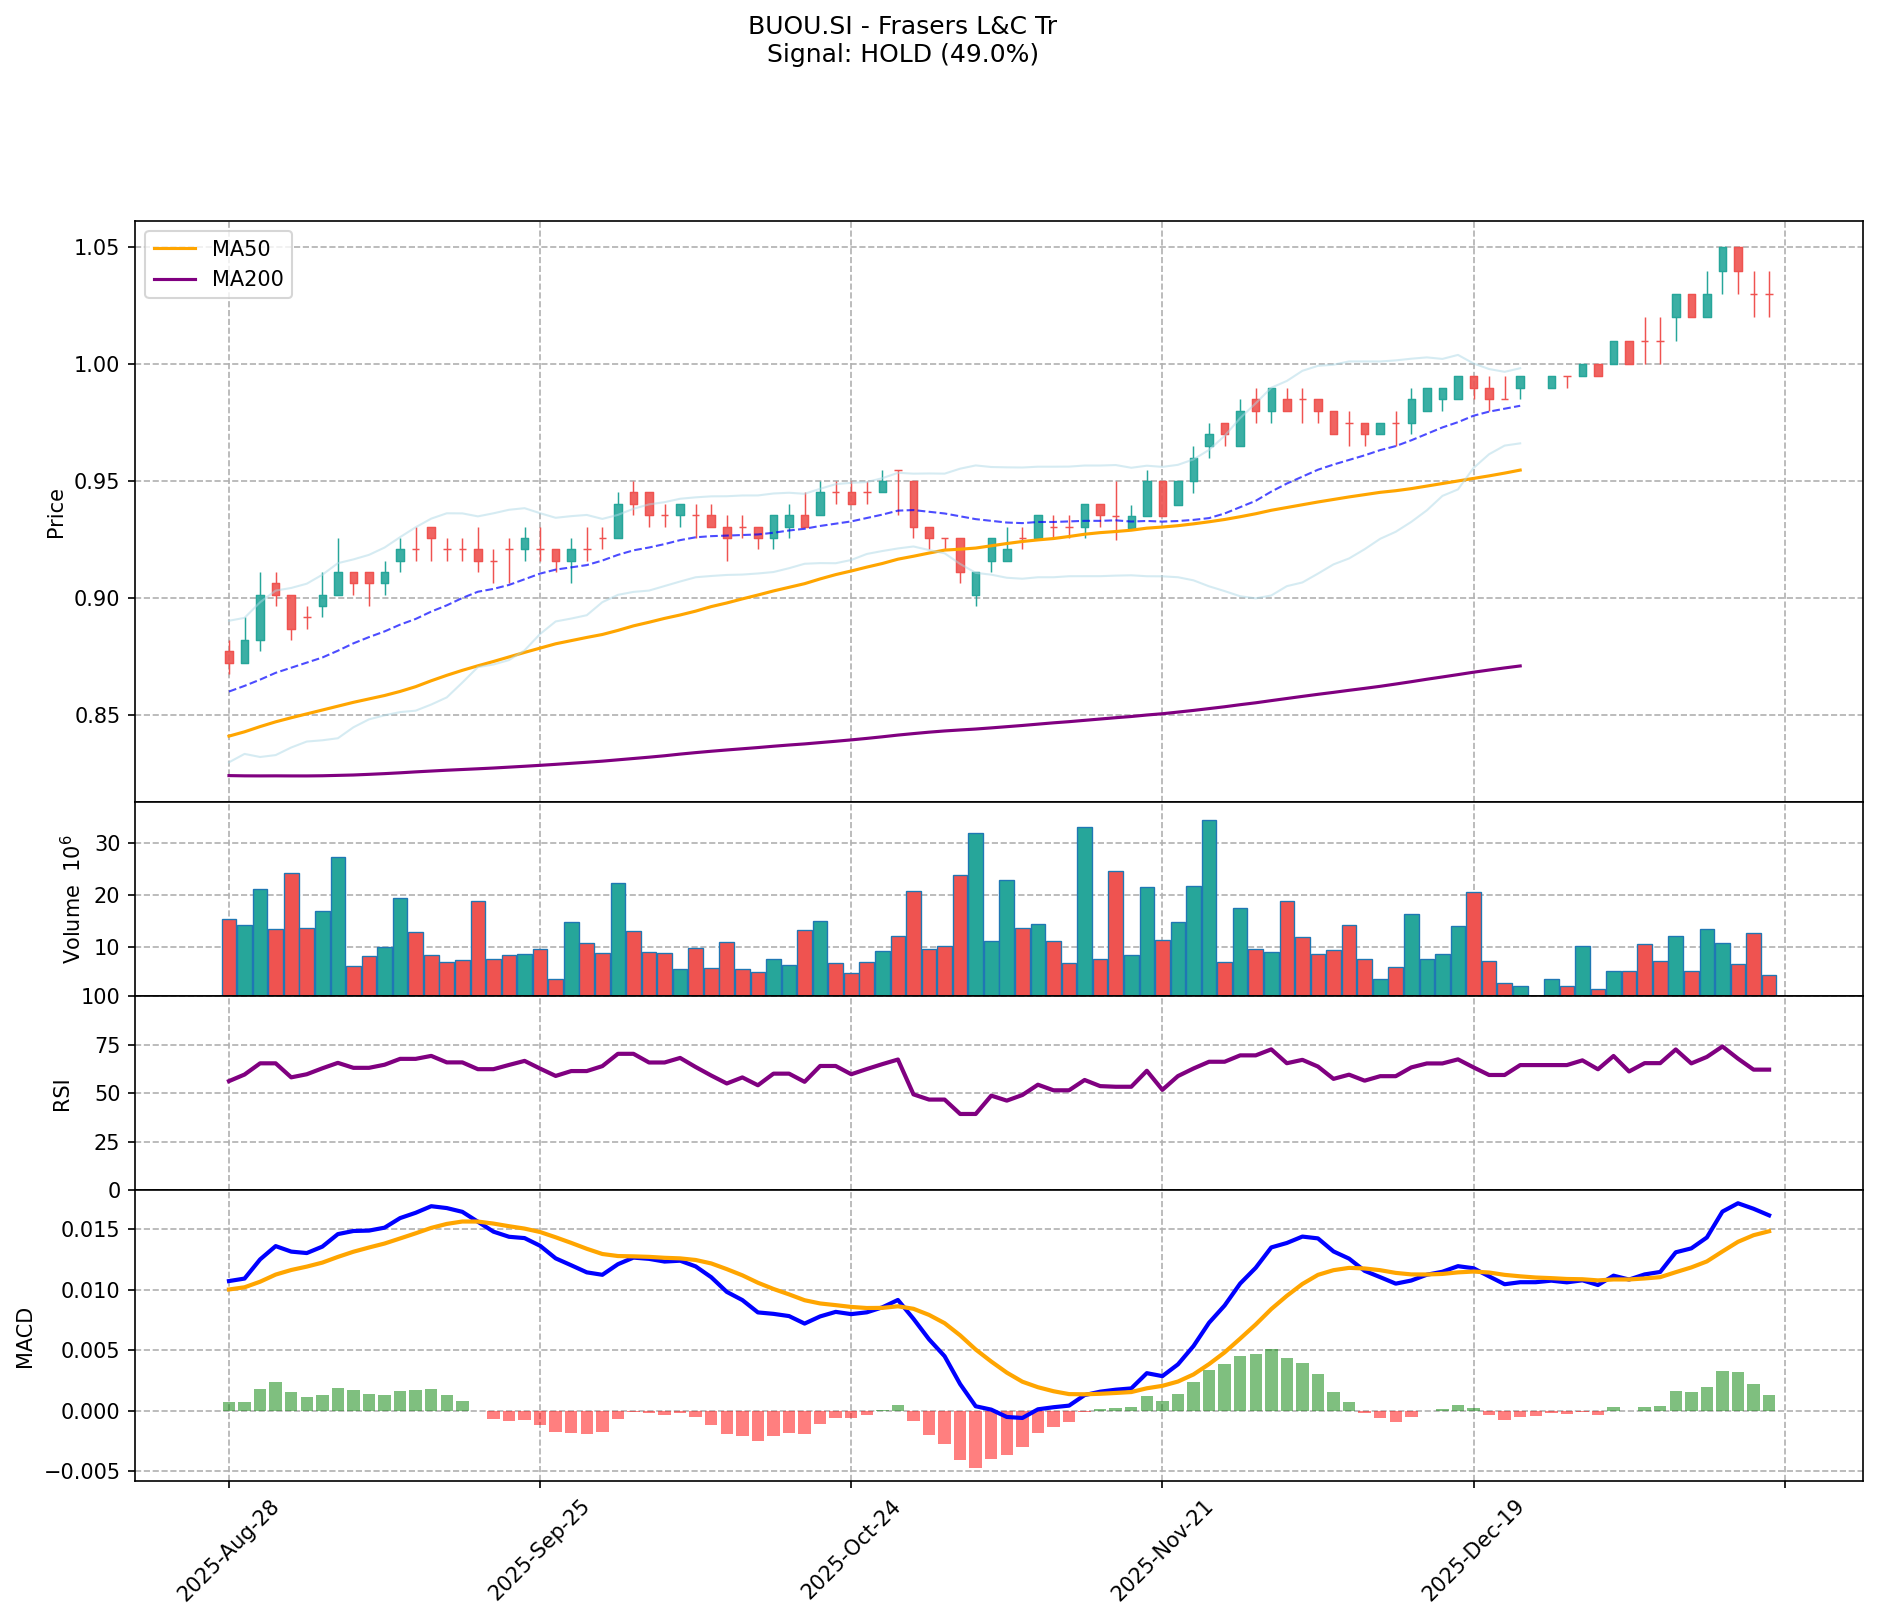Click the Price y-axis label
1878x1620 pixels.
tap(56, 513)
